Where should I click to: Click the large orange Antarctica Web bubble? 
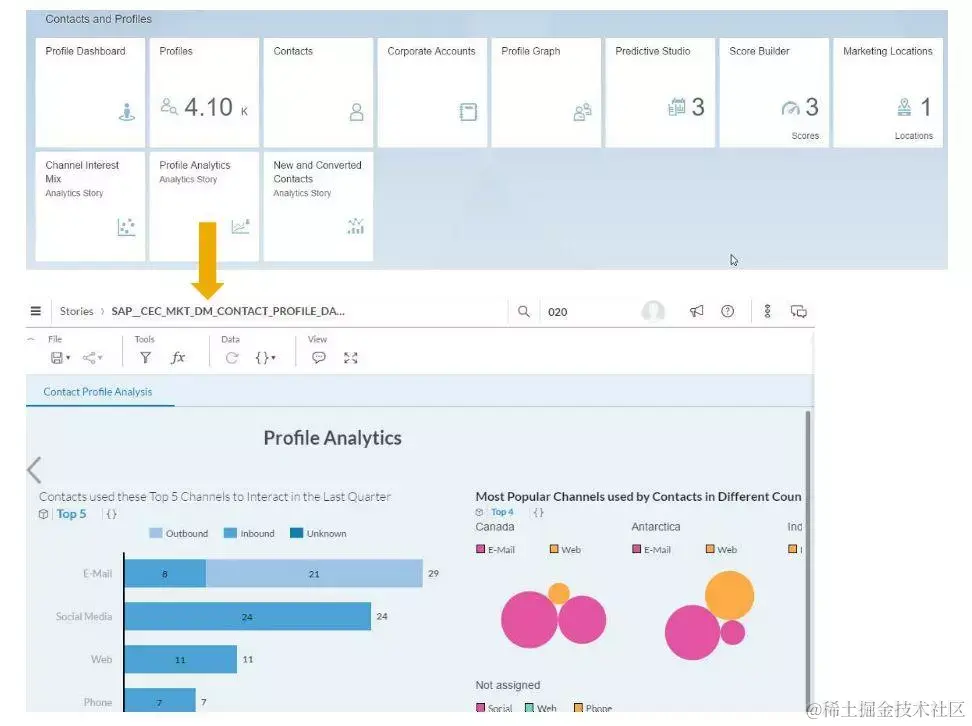(x=730, y=596)
